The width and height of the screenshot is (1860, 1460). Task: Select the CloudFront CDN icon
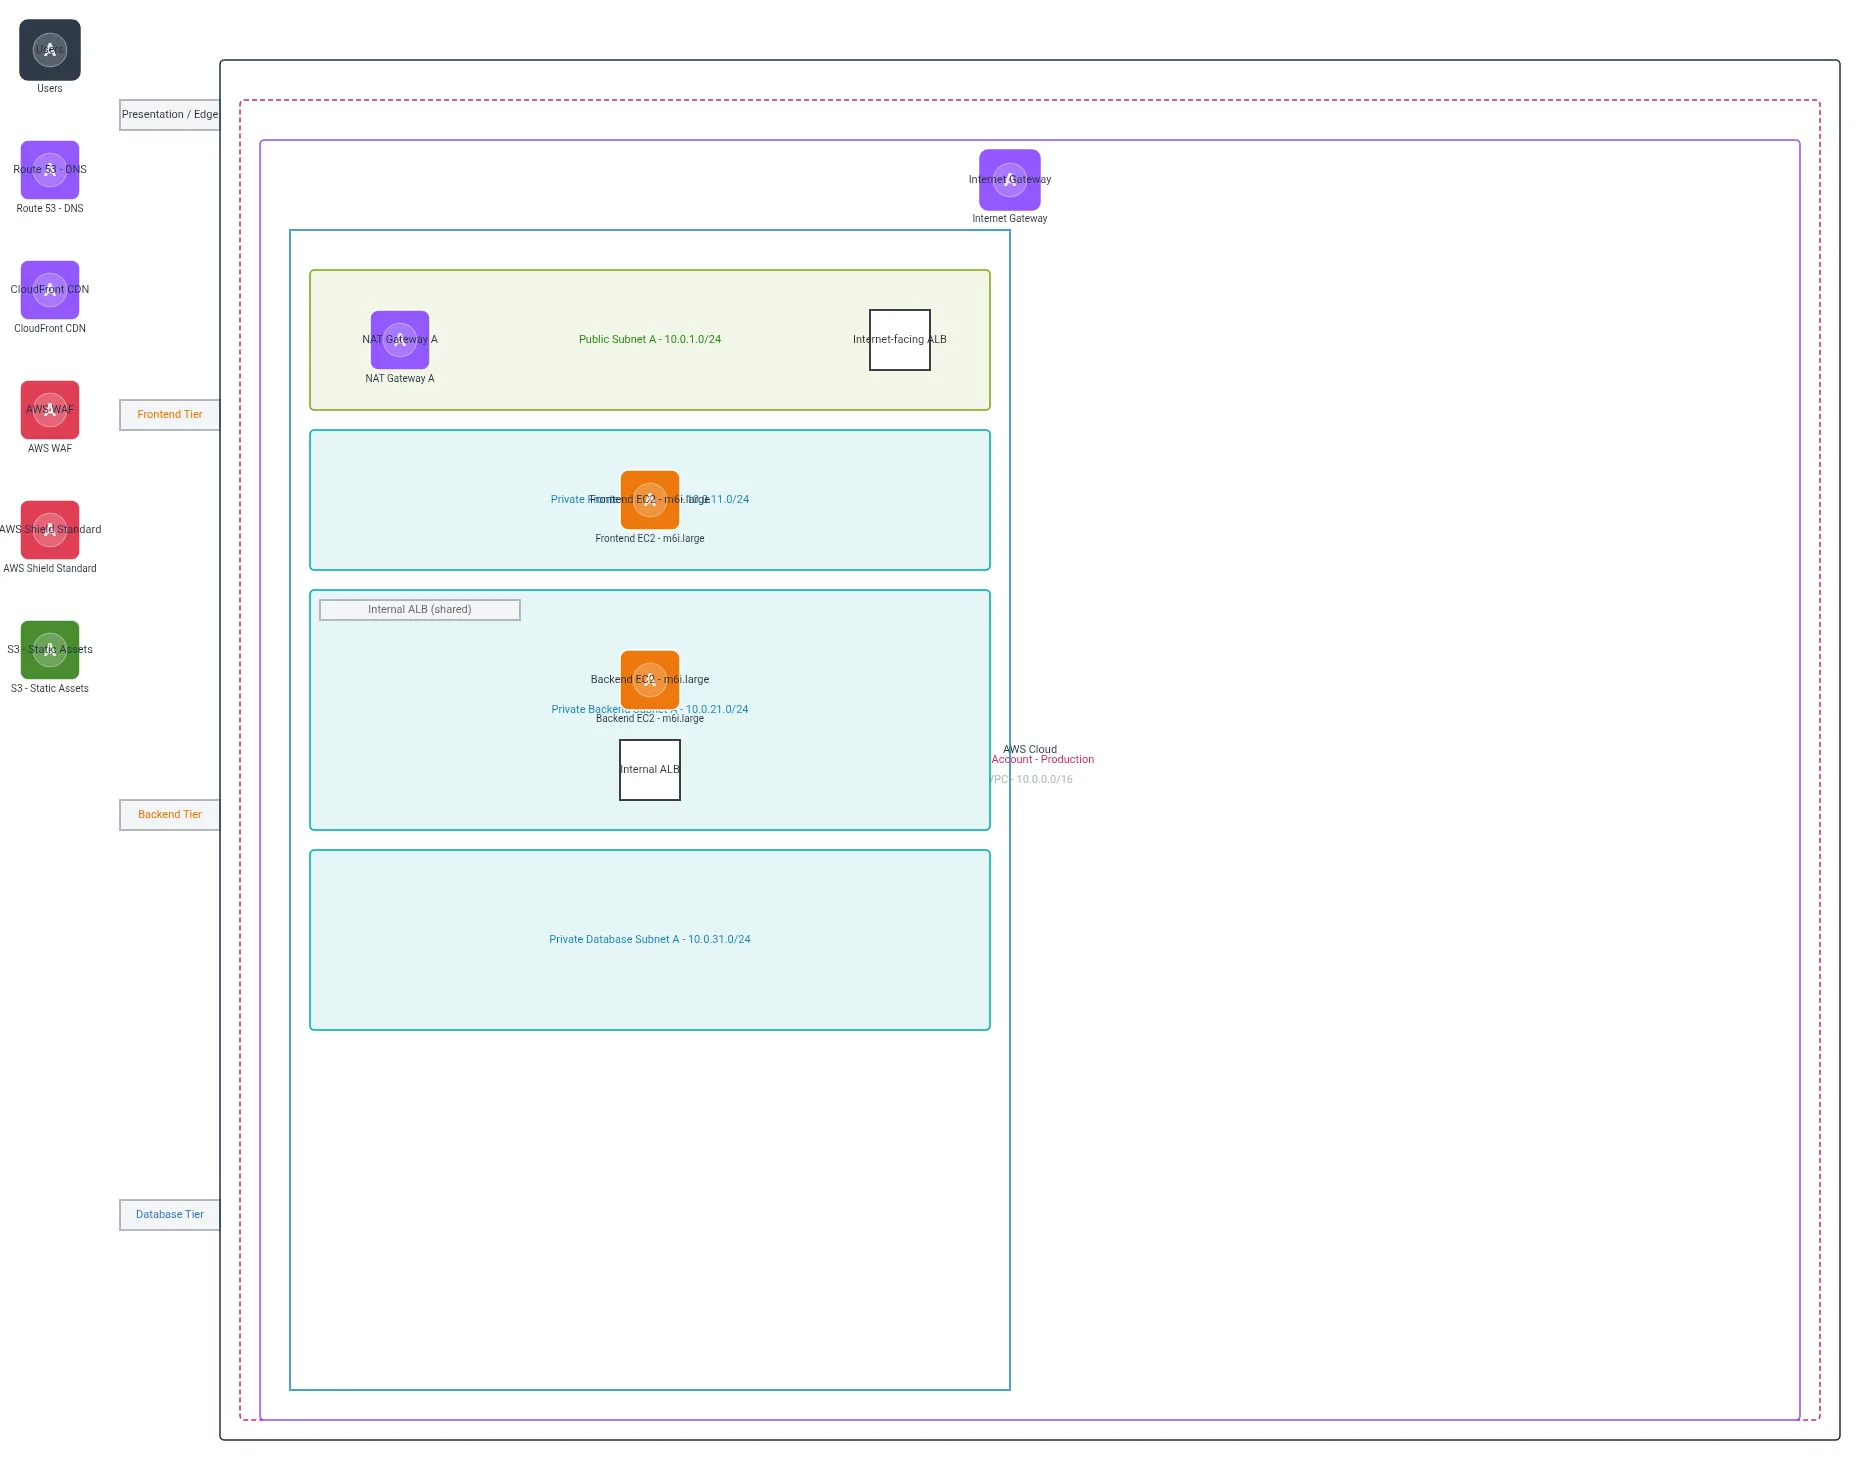pyautogui.click(x=50, y=290)
